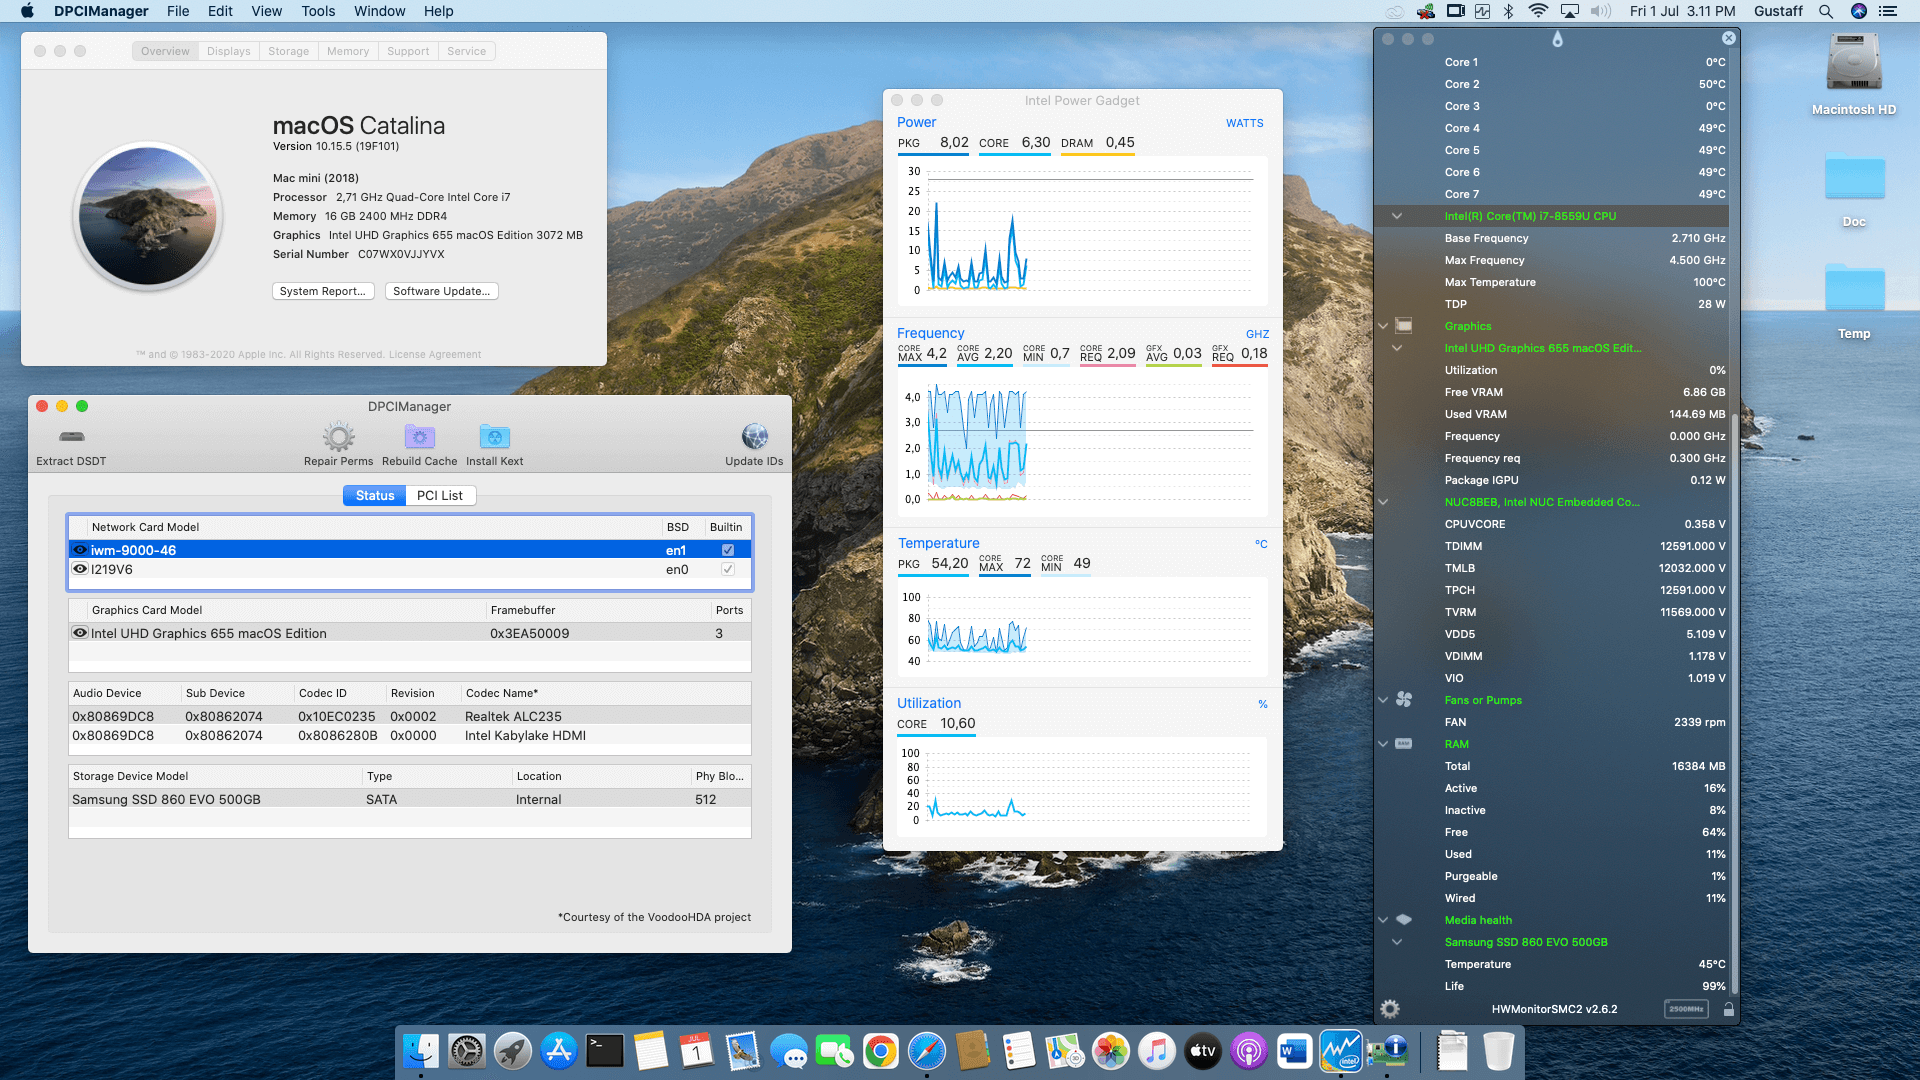The image size is (1920, 1080).
Task: Click the Extract DSDT toolbar icon
Action: (x=72, y=437)
